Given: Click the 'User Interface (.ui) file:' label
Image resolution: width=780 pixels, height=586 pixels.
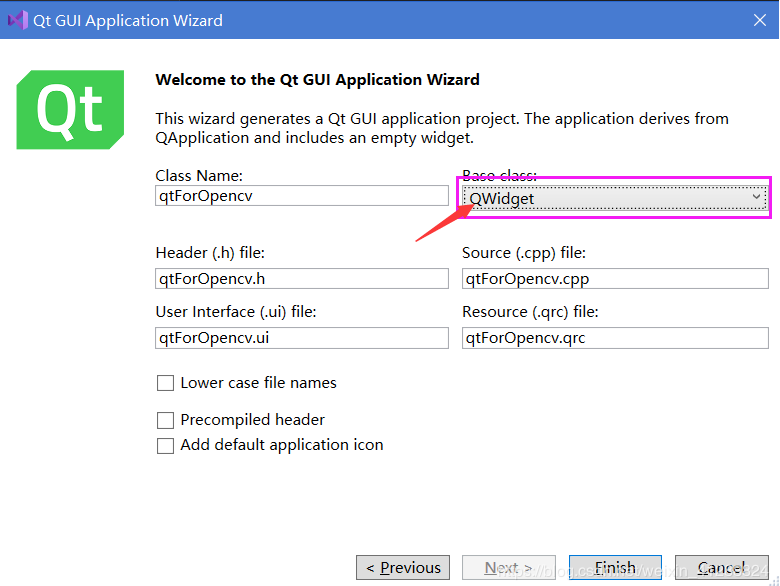Looking at the screenshot, I should (236, 312).
